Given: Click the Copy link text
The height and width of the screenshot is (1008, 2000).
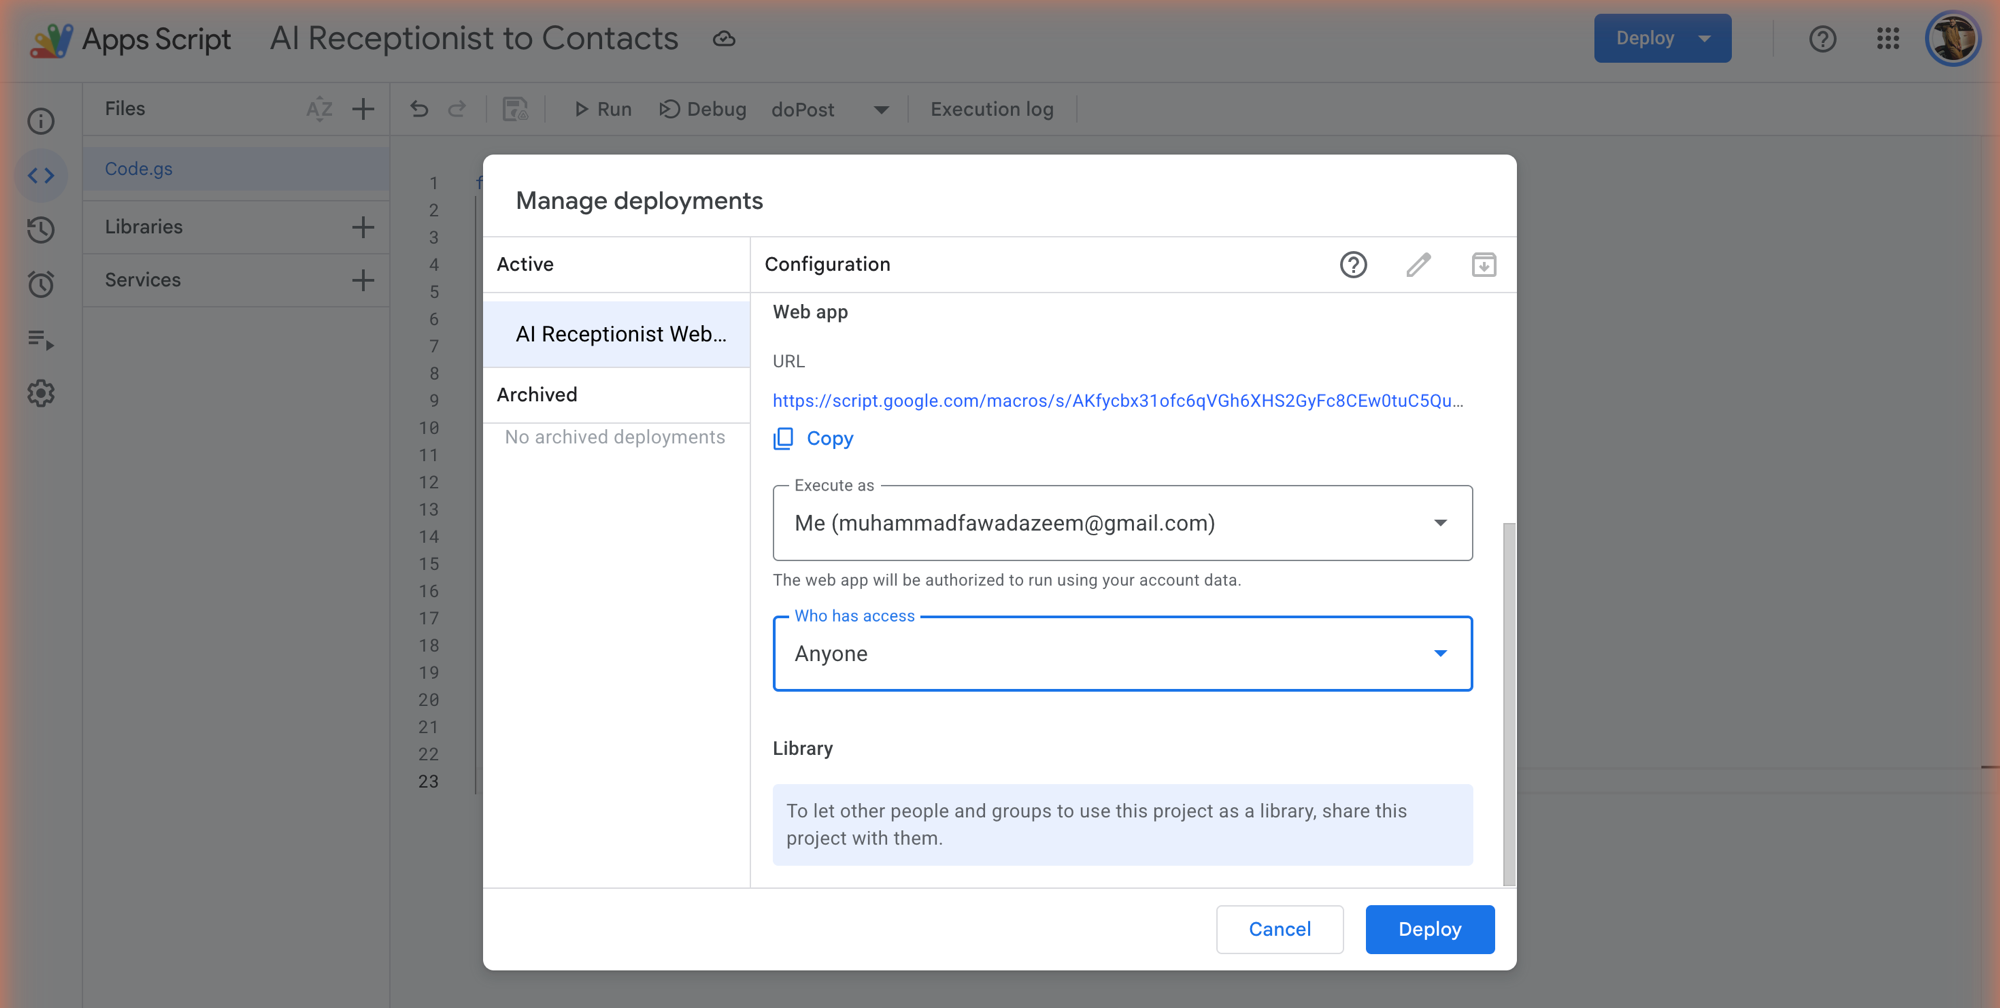Looking at the screenshot, I should [830, 438].
